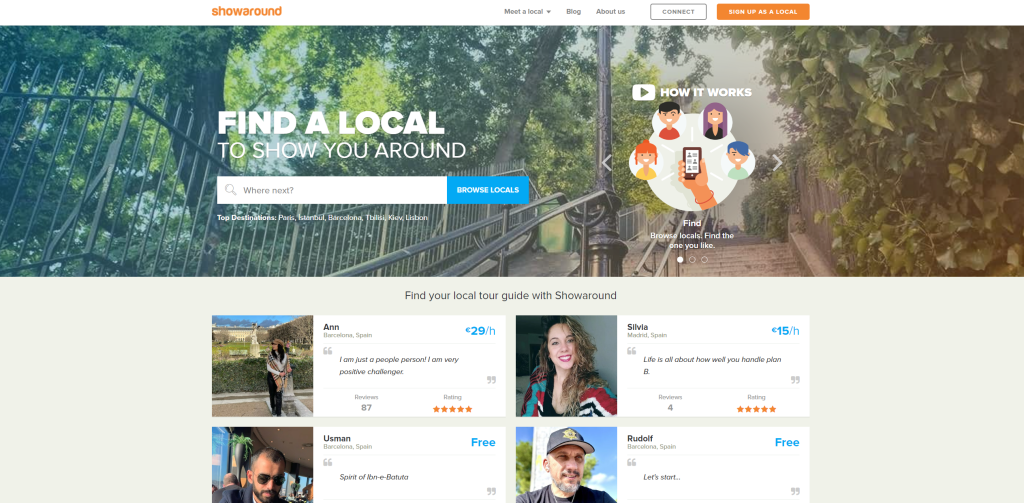Open Usman's profile photo
Viewport: 1024px width, 503px height.
pos(263,465)
